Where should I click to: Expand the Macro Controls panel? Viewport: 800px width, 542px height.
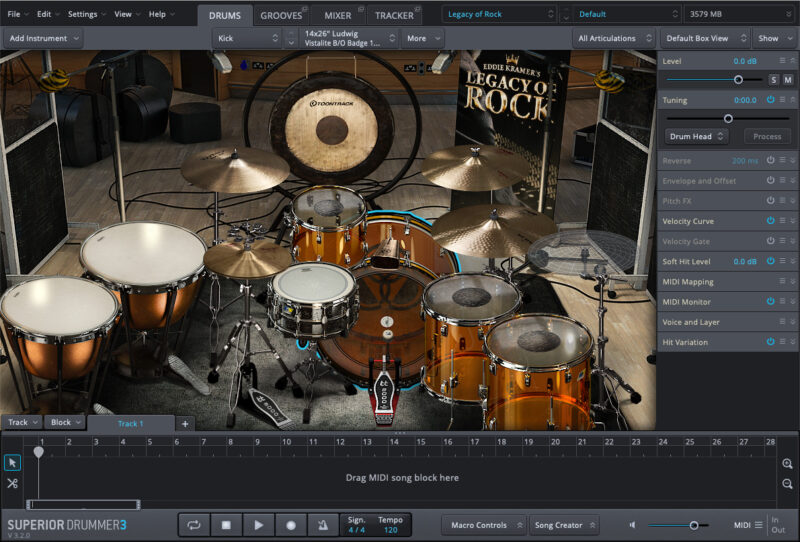pyautogui.click(x=484, y=525)
